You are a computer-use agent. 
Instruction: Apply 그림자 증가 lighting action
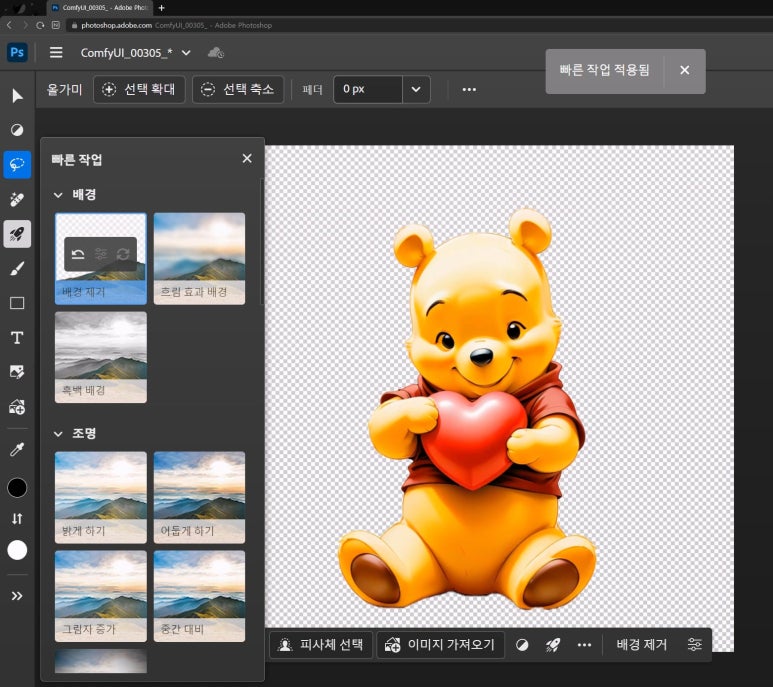coord(101,596)
